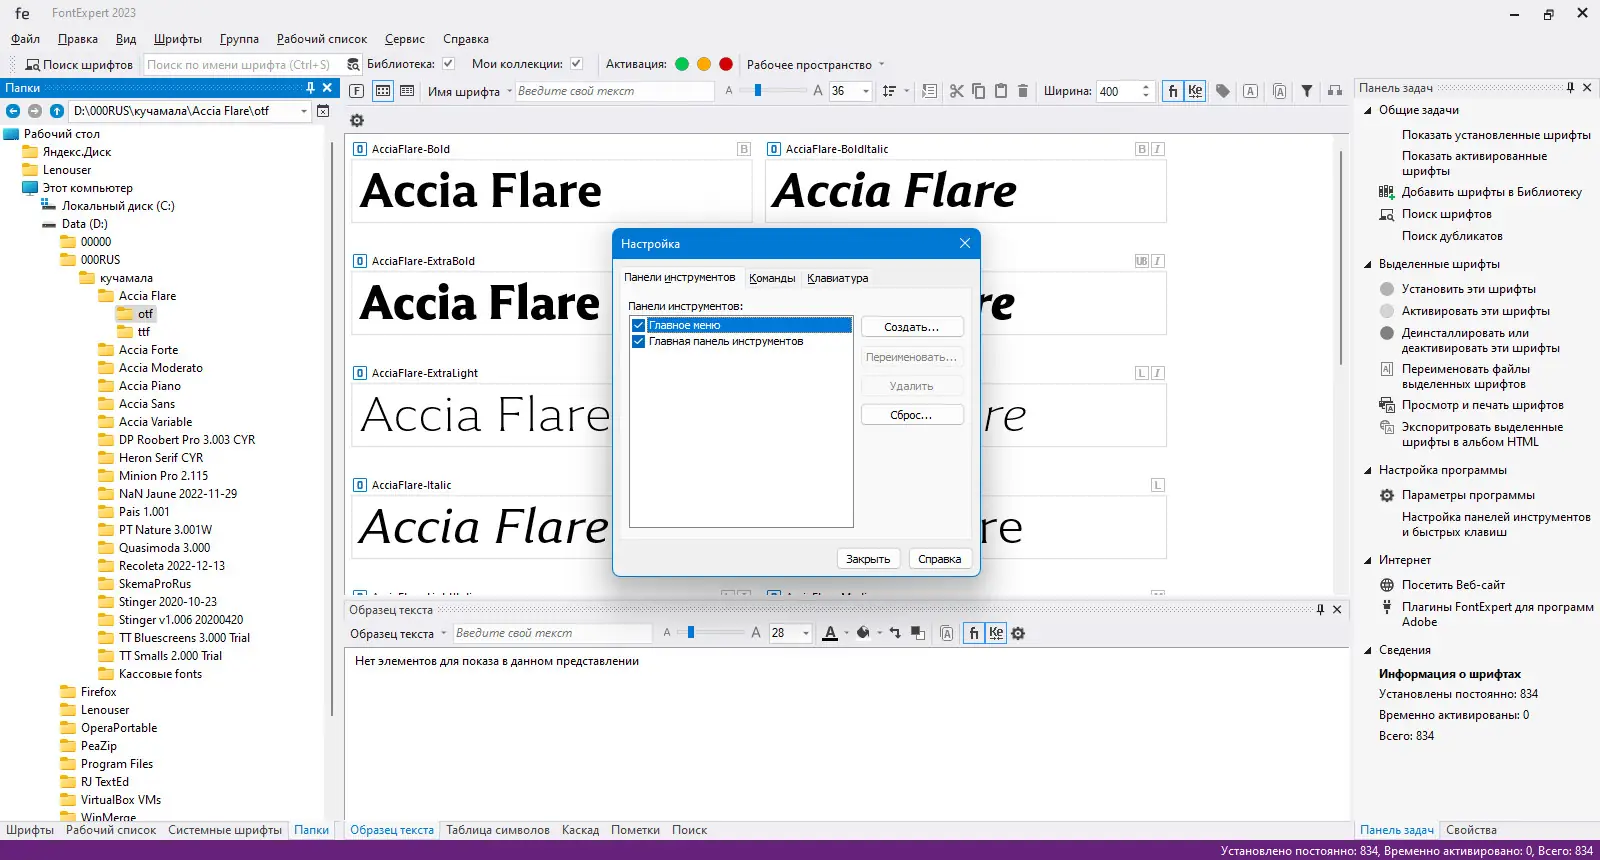
Task: Click the background fill bucket icon
Action: pos(863,633)
